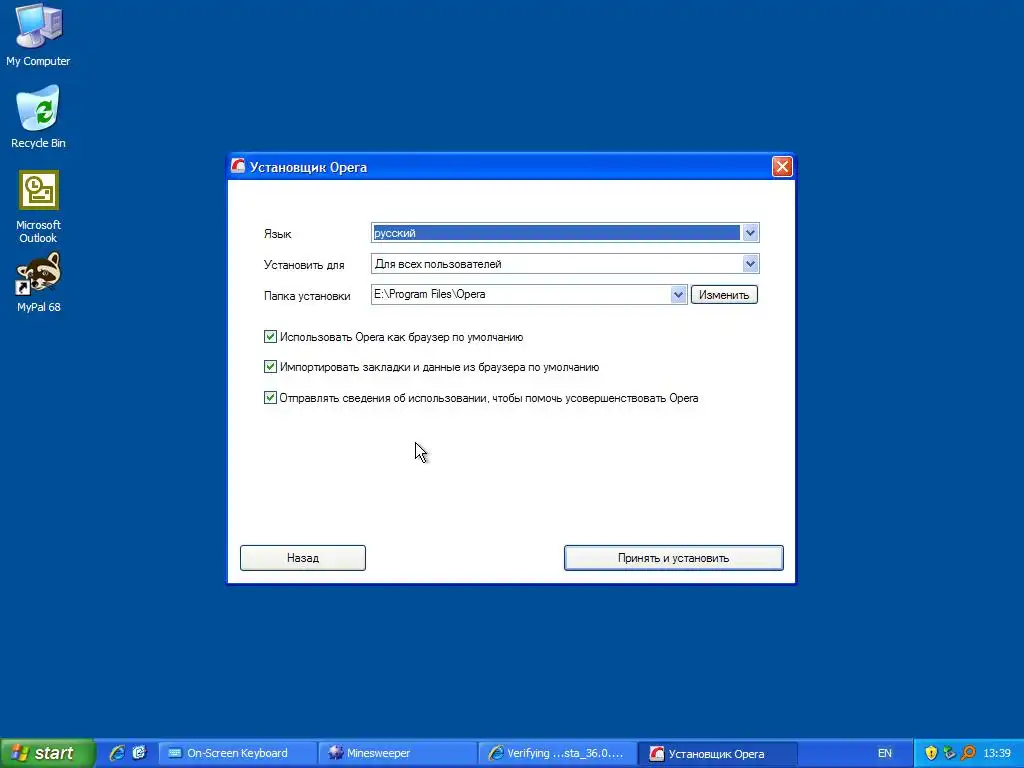Open the Windows start menu
The width and height of the screenshot is (1024, 768).
click(48, 753)
